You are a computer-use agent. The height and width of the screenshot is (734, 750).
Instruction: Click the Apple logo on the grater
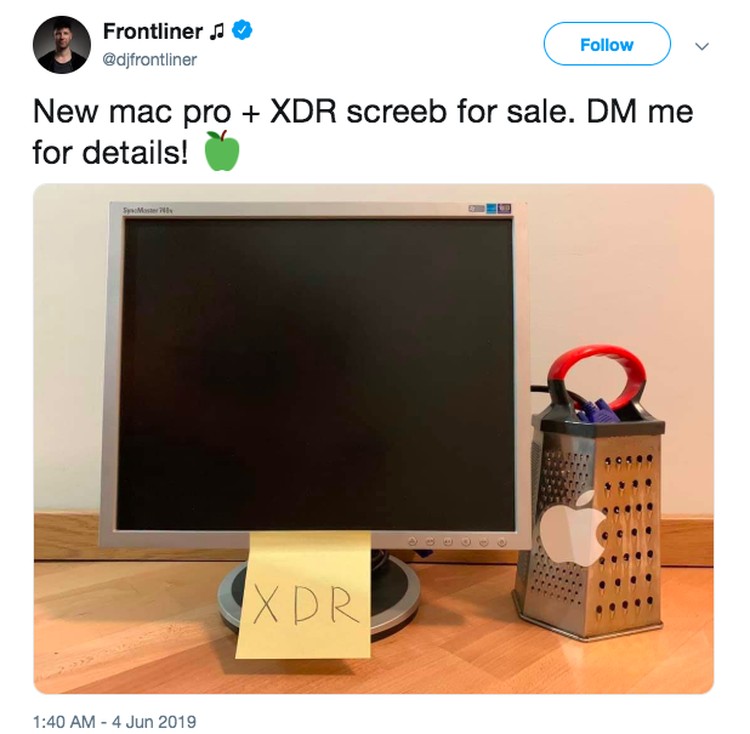pyautogui.click(x=571, y=527)
